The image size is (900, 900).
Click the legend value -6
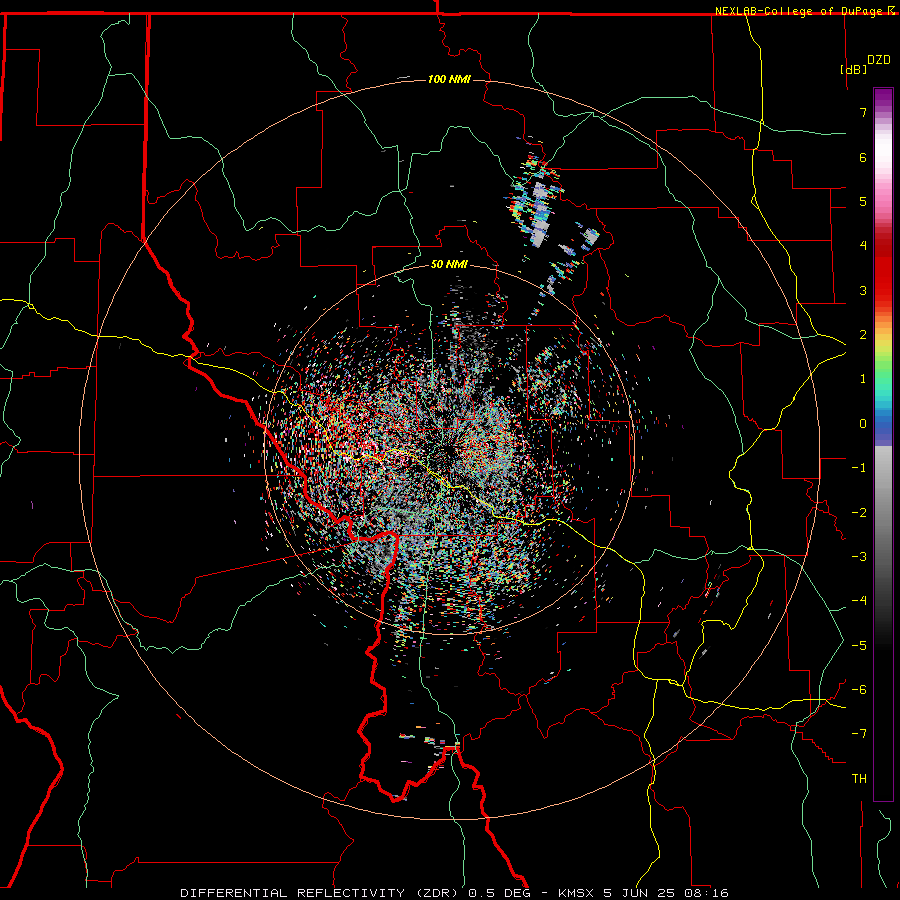(859, 690)
